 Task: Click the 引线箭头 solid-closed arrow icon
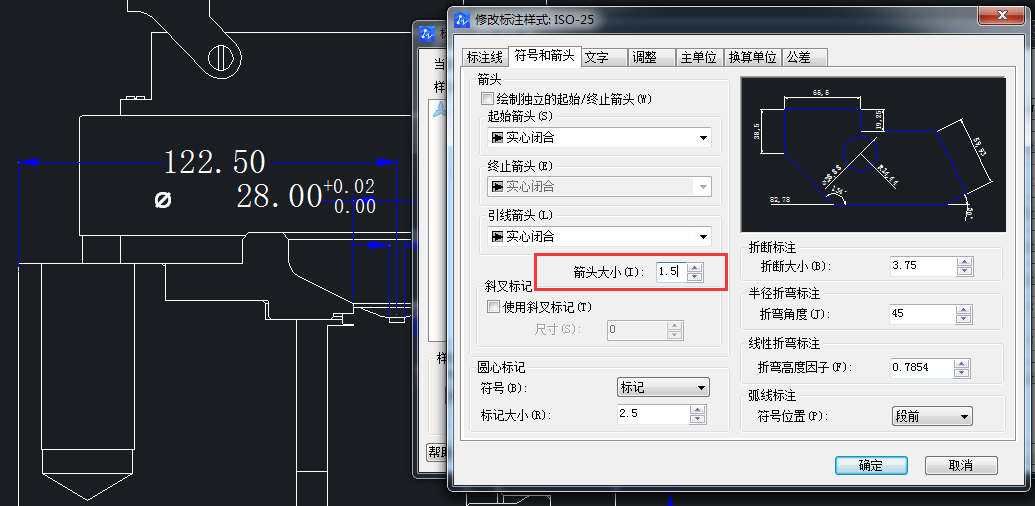point(497,236)
